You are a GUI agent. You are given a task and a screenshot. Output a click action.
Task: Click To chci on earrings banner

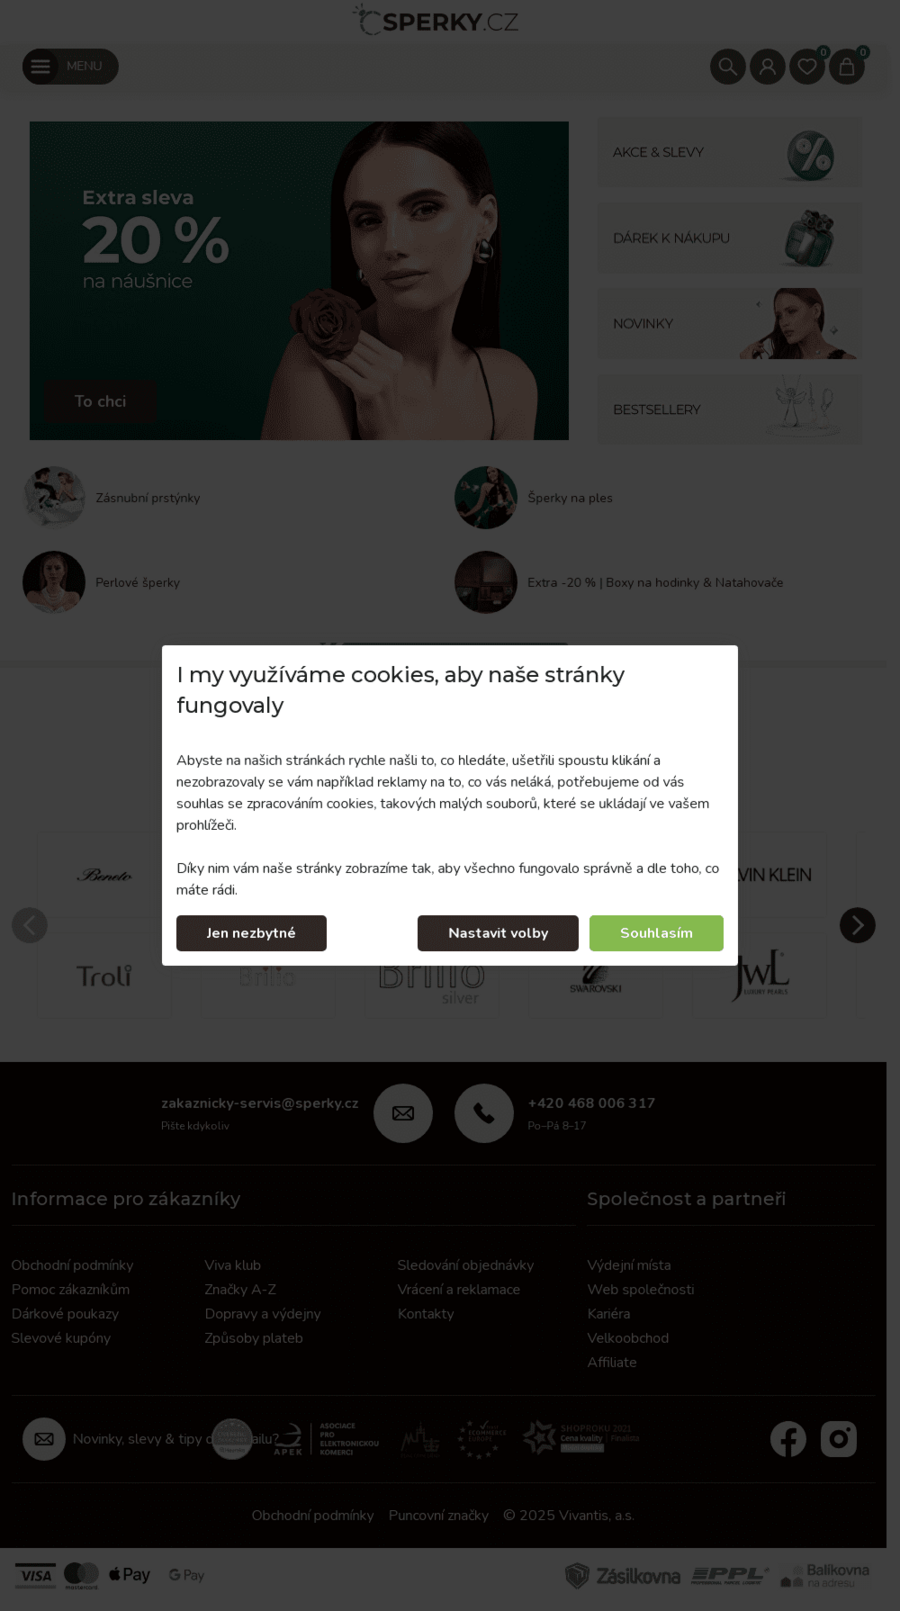coord(100,401)
